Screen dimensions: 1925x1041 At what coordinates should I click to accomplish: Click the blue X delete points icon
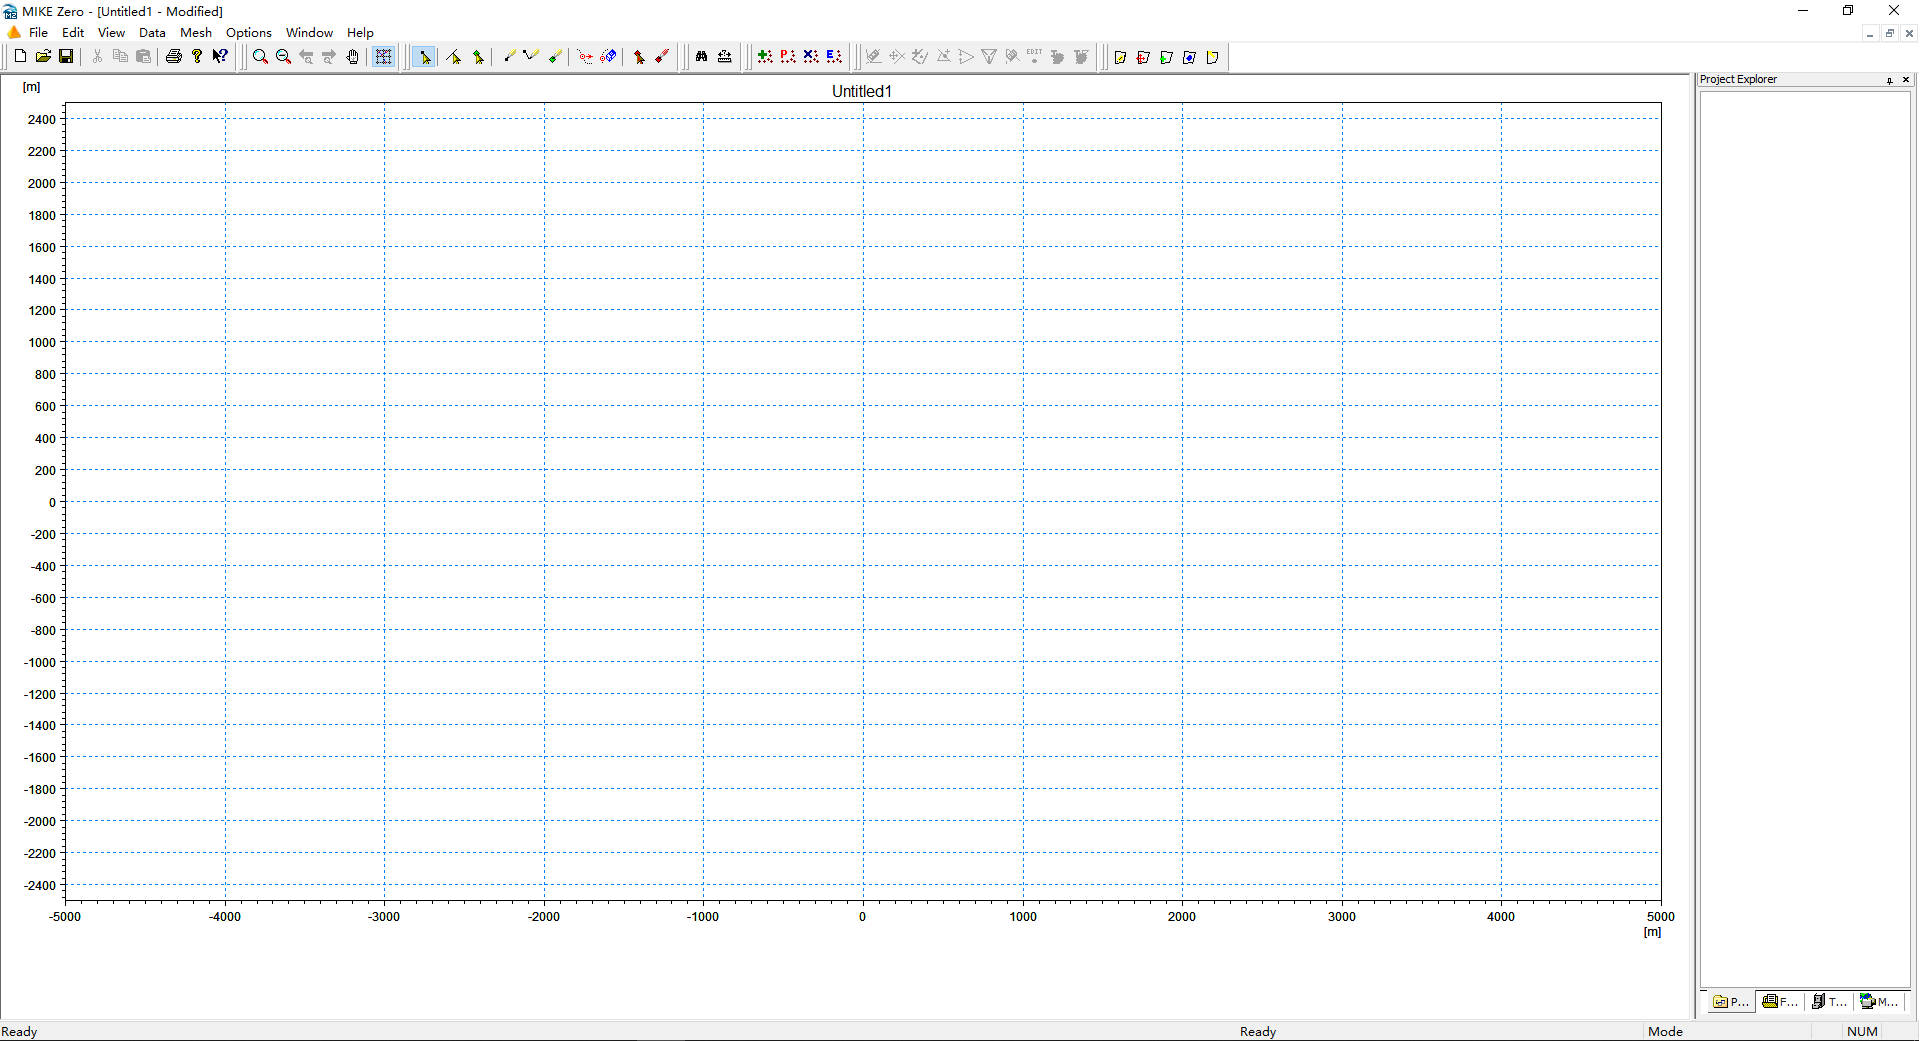pyautogui.click(x=811, y=57)
